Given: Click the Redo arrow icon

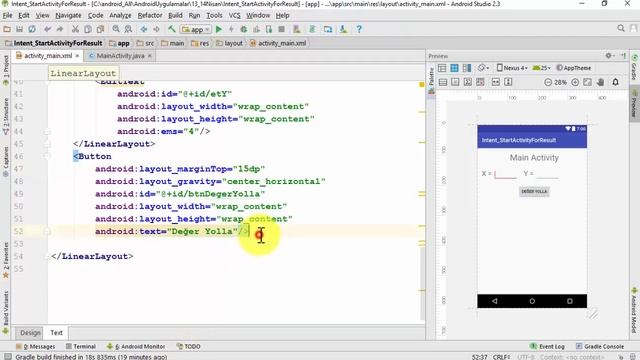Looking at the screenshot, I should pyautogui.click(x=60, y=29).
